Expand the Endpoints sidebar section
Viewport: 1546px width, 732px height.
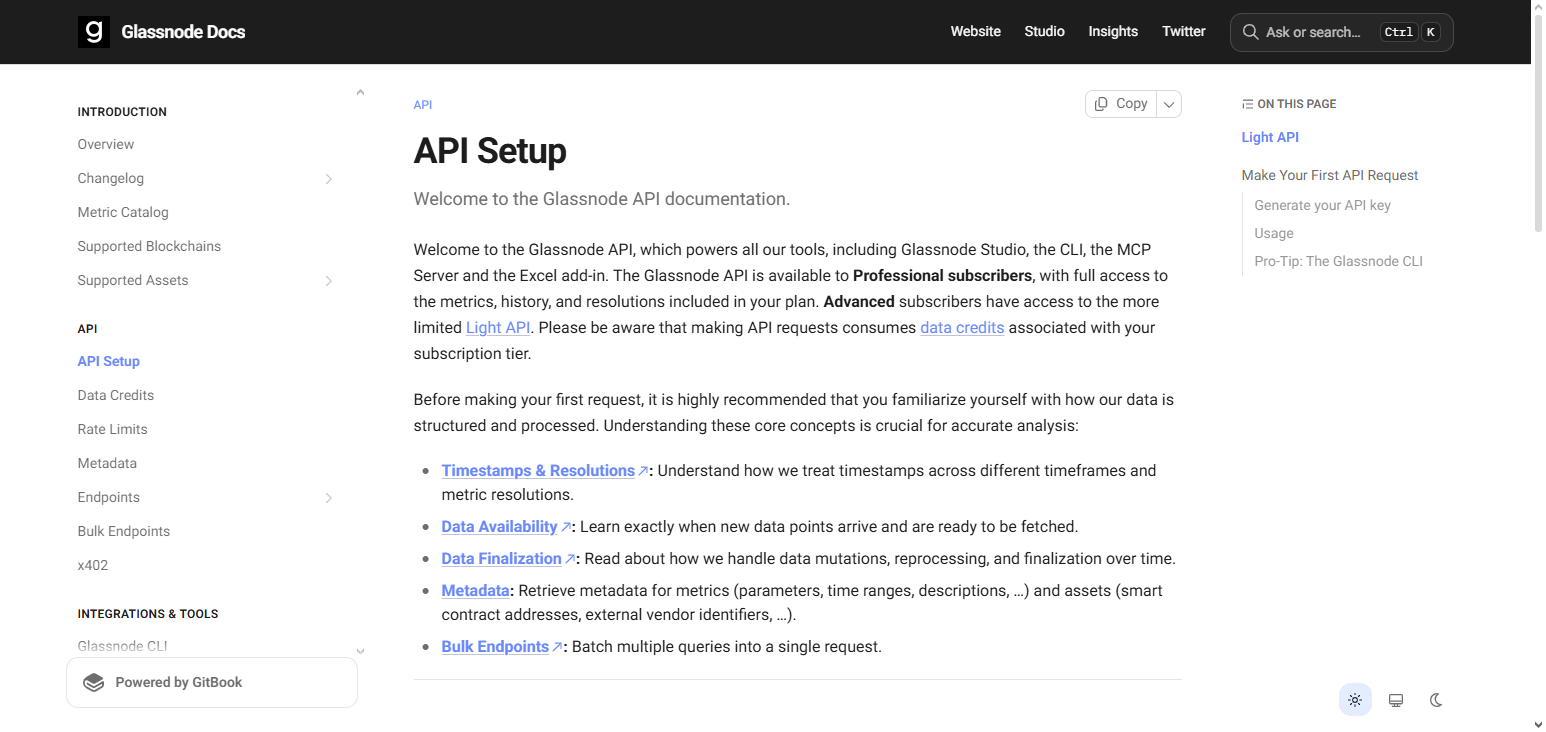[x=328, y=498]
